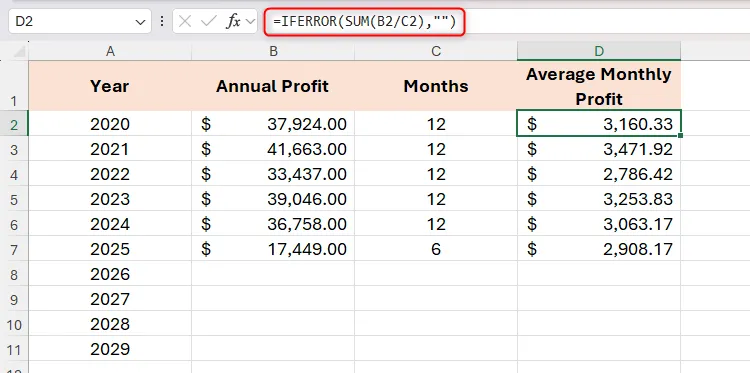Viewport: 750px width, 373px height.
Task: Click the Select All corner triangle
Action: pyautogui.click(x=20, y=51)
